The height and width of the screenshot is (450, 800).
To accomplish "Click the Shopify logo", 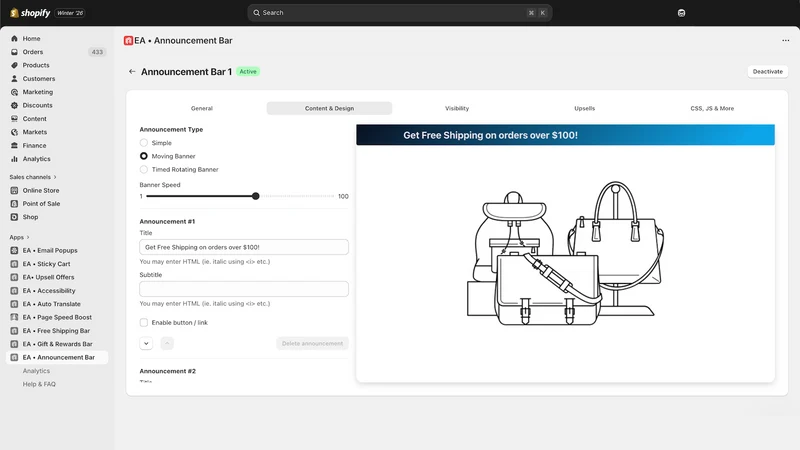I will point(30,13).
